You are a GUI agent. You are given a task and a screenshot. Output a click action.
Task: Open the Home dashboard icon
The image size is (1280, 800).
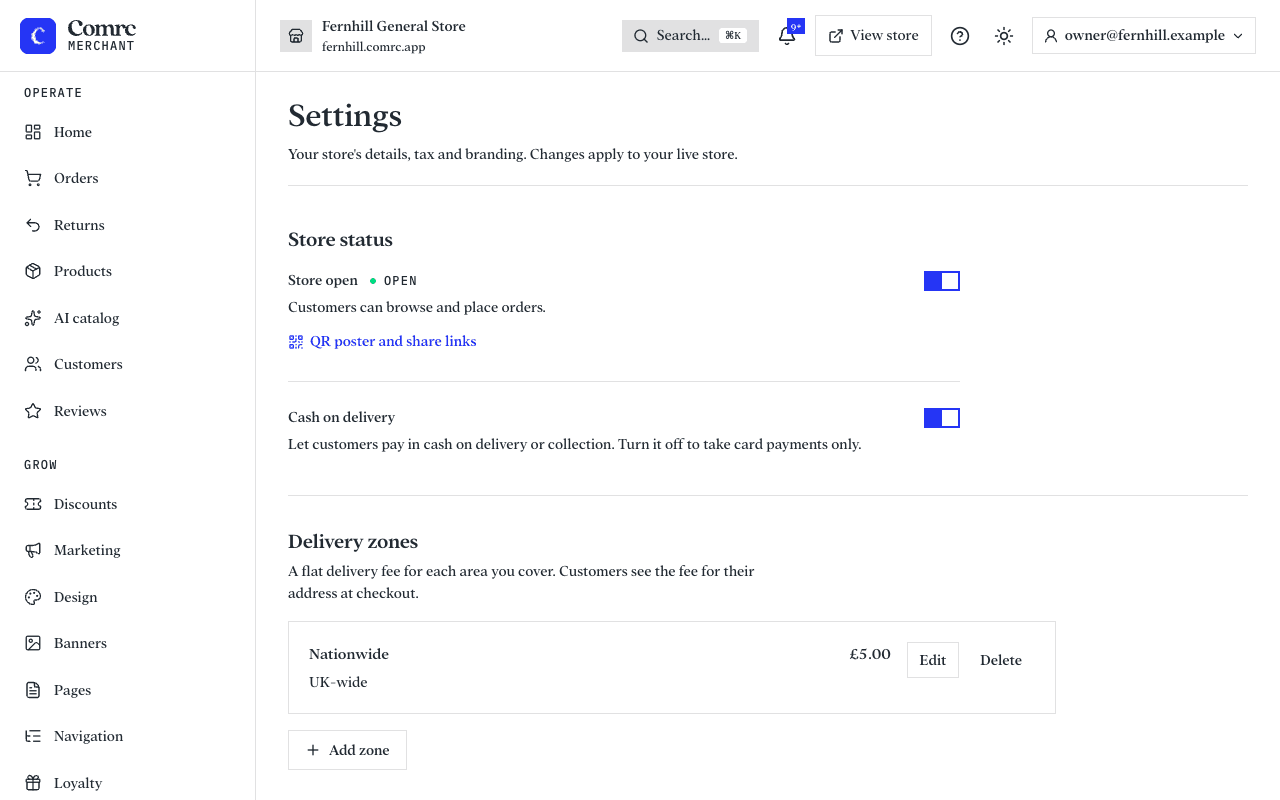coord(33,132)
